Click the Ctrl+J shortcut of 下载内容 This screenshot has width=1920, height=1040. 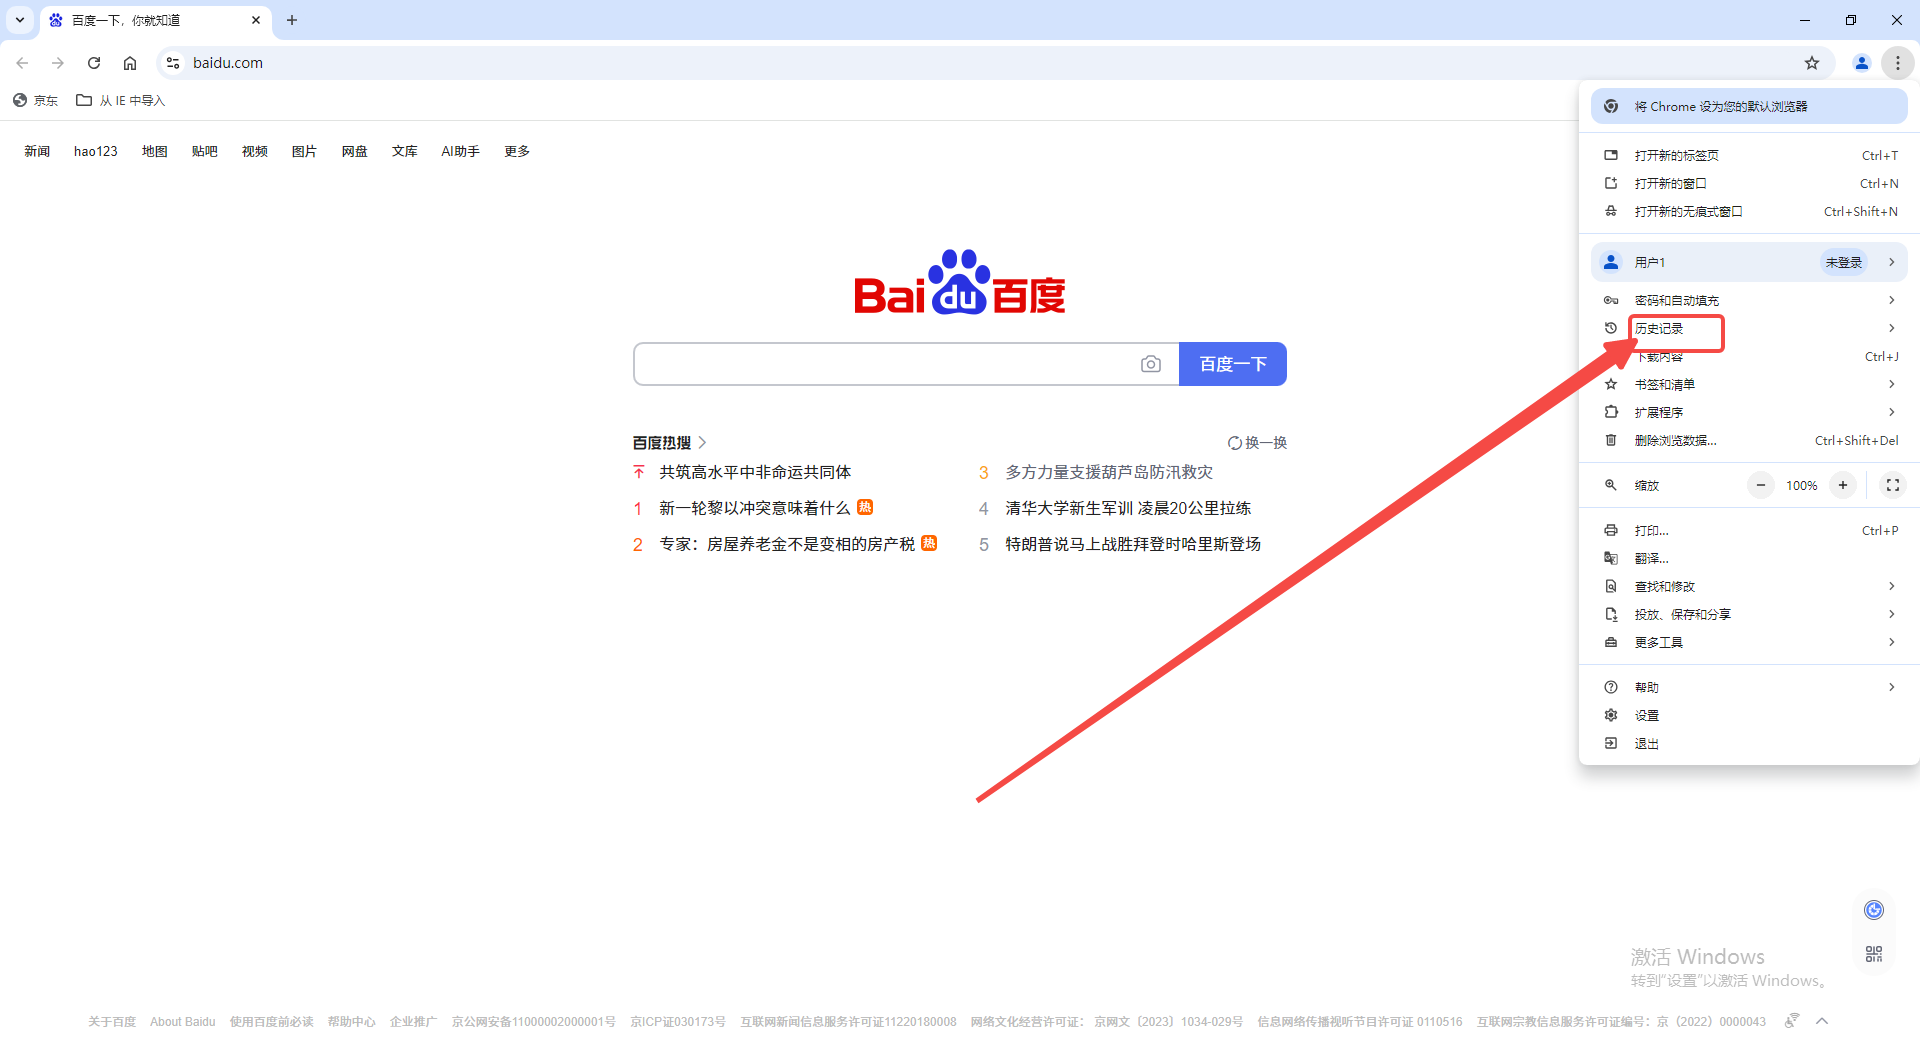point(1881,356)
